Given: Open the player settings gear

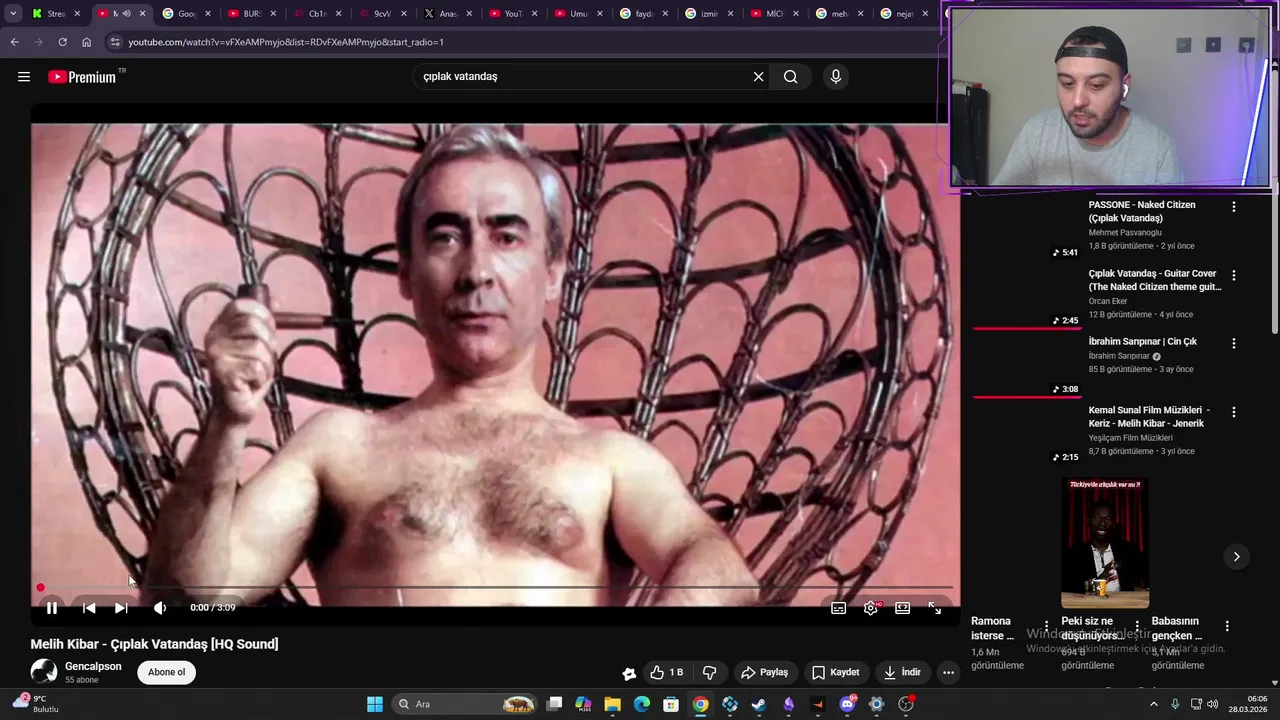Looking at the screenshot, I should coord(871,607).
